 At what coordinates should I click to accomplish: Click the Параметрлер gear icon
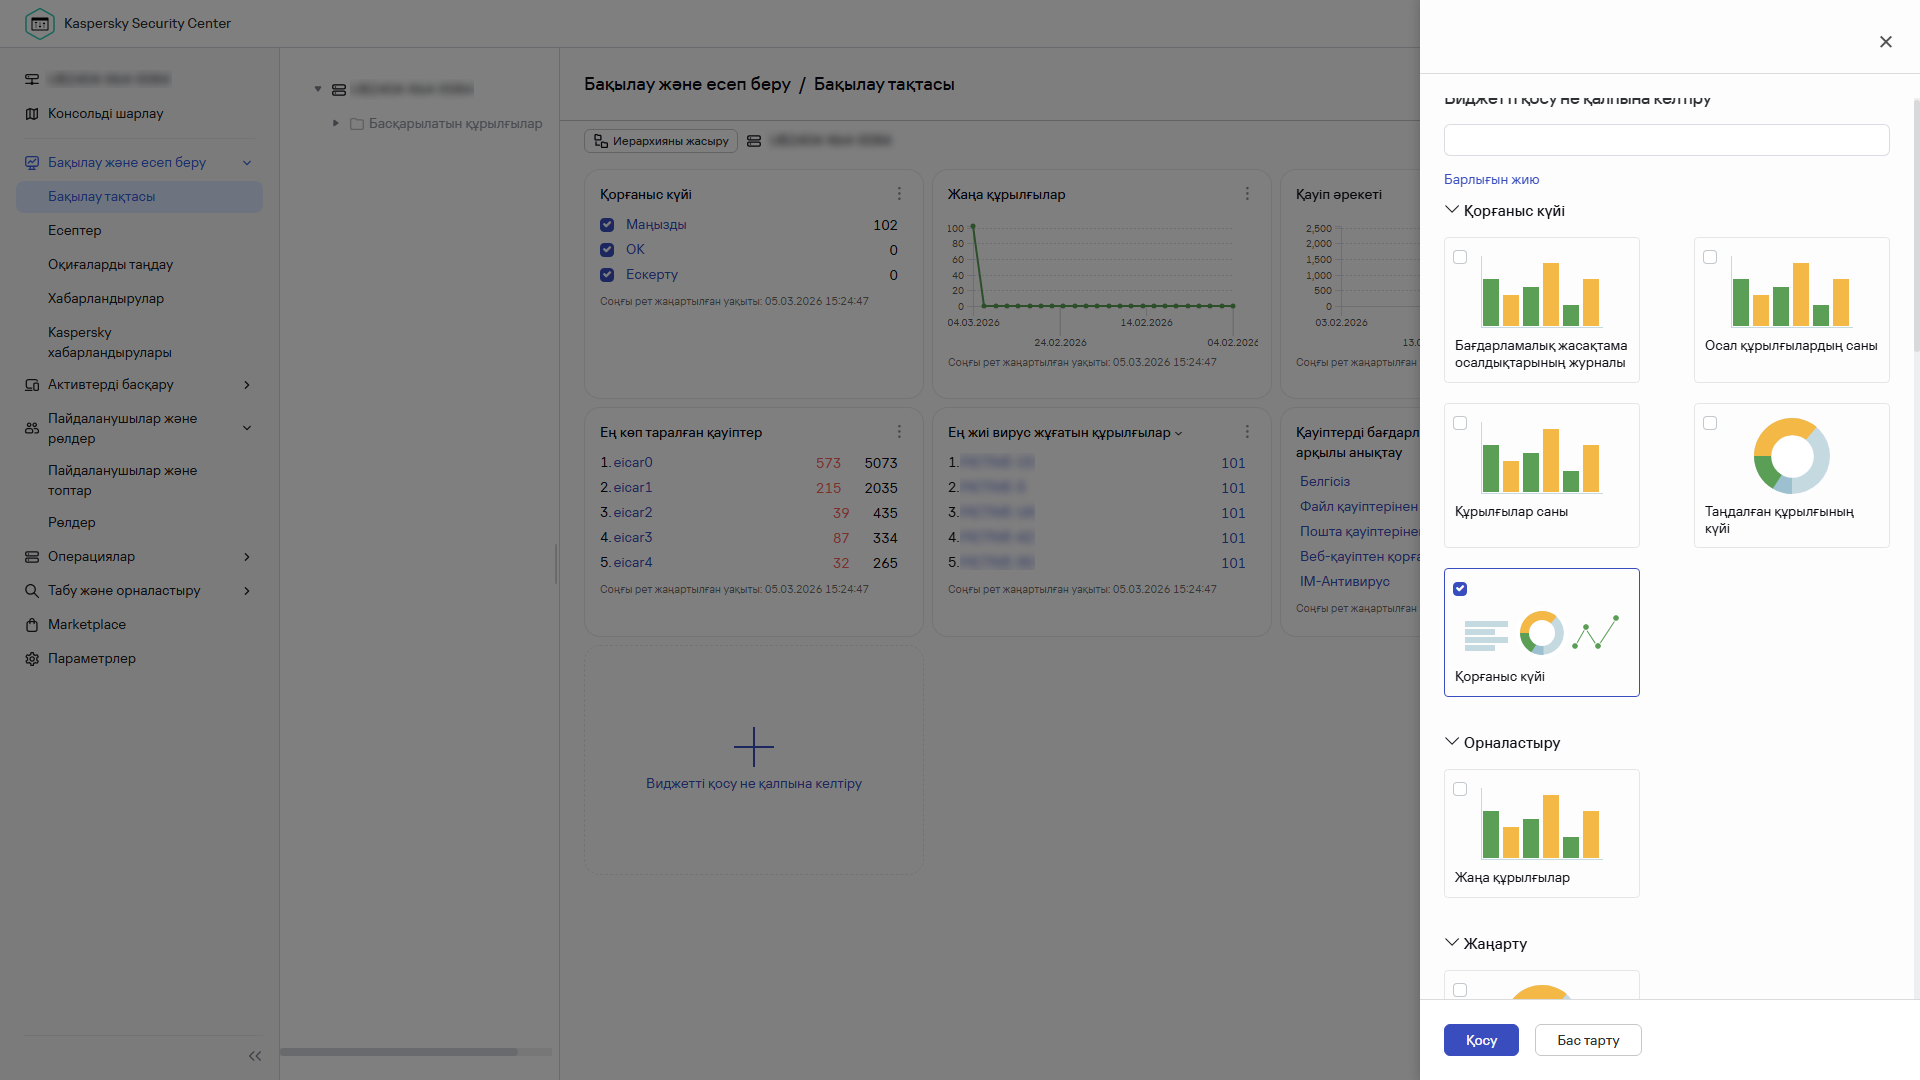coord(32,659)
